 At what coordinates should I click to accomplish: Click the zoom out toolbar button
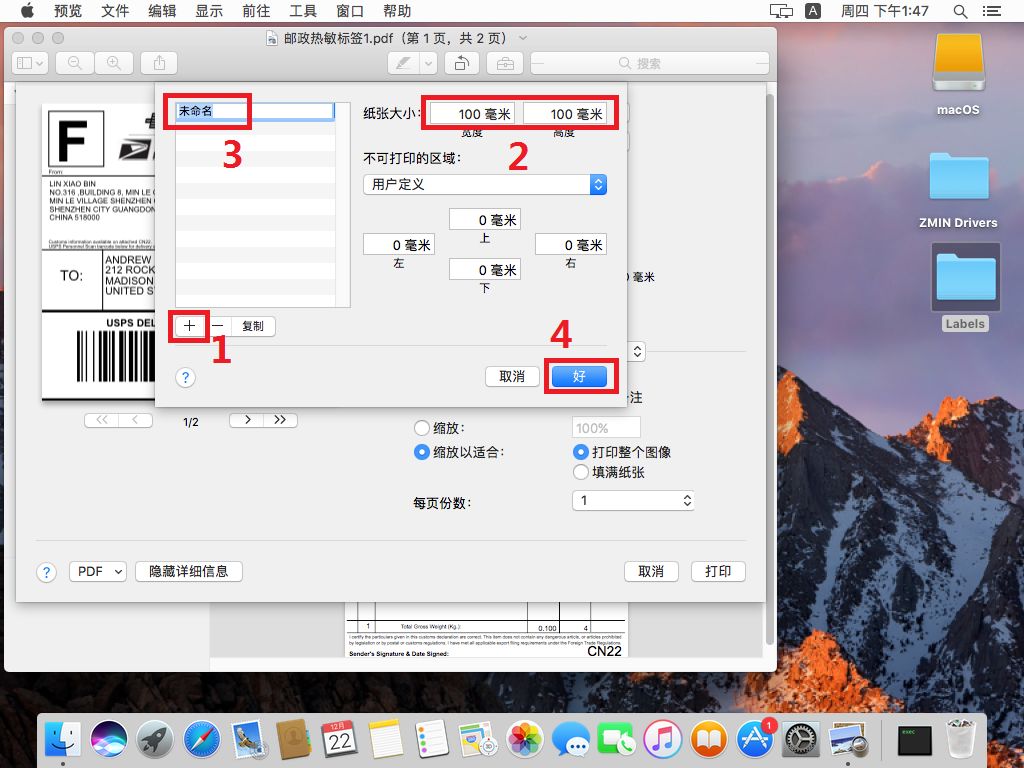click(x=75, y=63)
